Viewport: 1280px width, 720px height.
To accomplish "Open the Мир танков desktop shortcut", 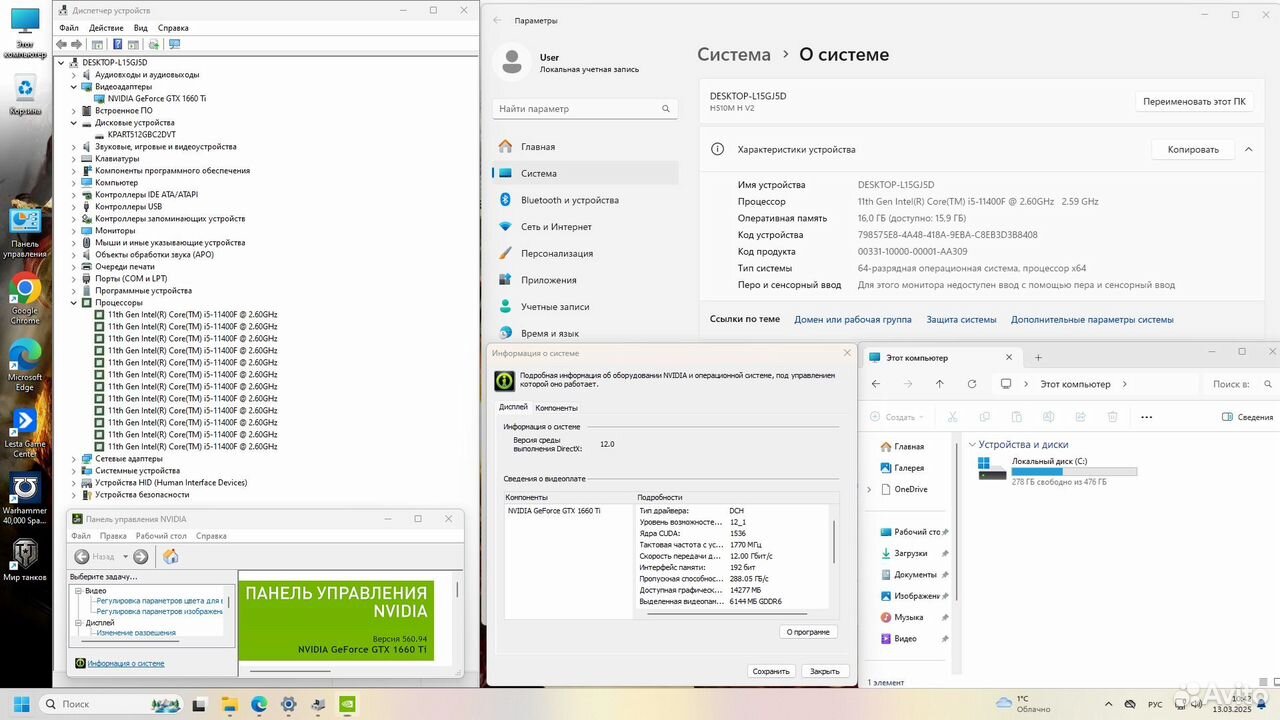I will [x=24, y=560].
